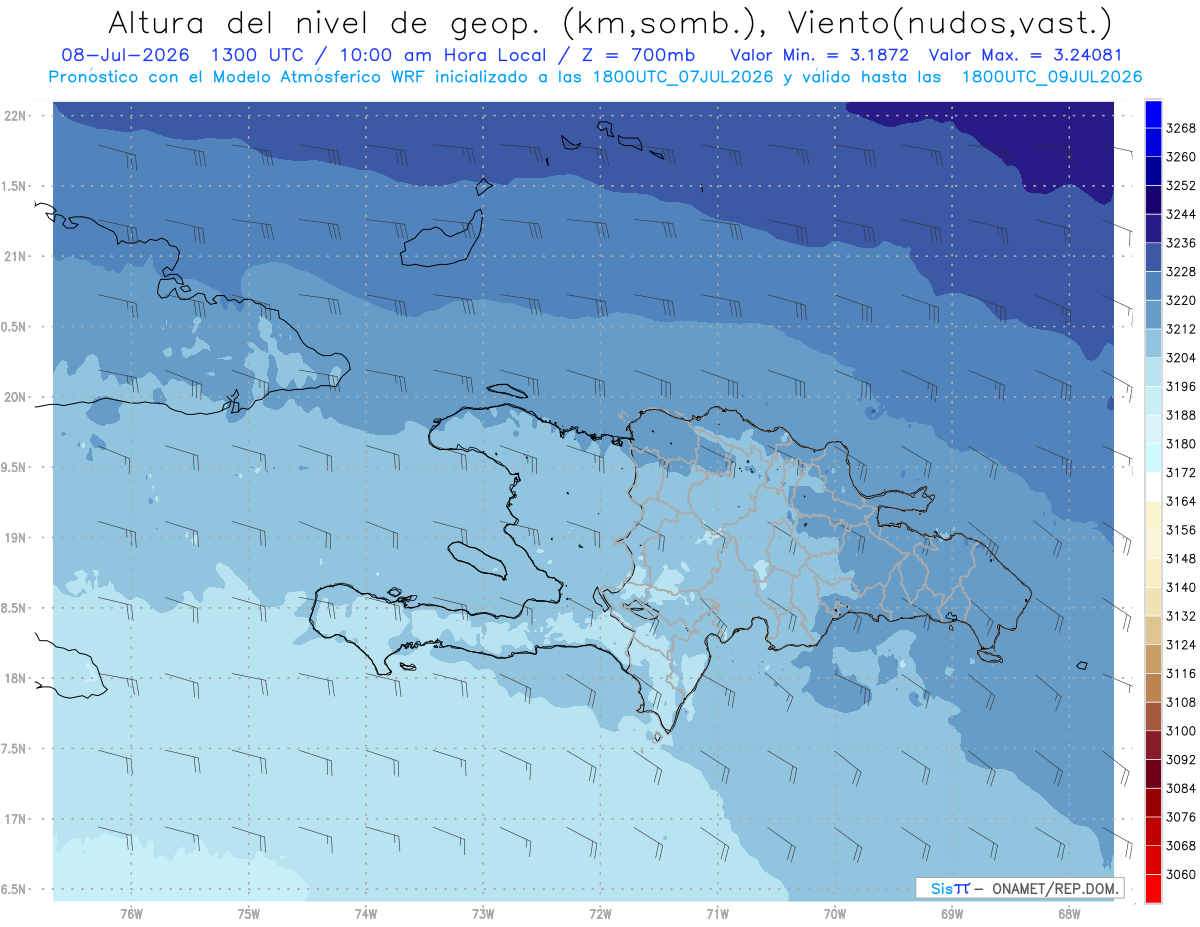The height and width of the screenshot is (927, 1200).
Task: Click the 8.5N latitude axis label
Action: 15,608
